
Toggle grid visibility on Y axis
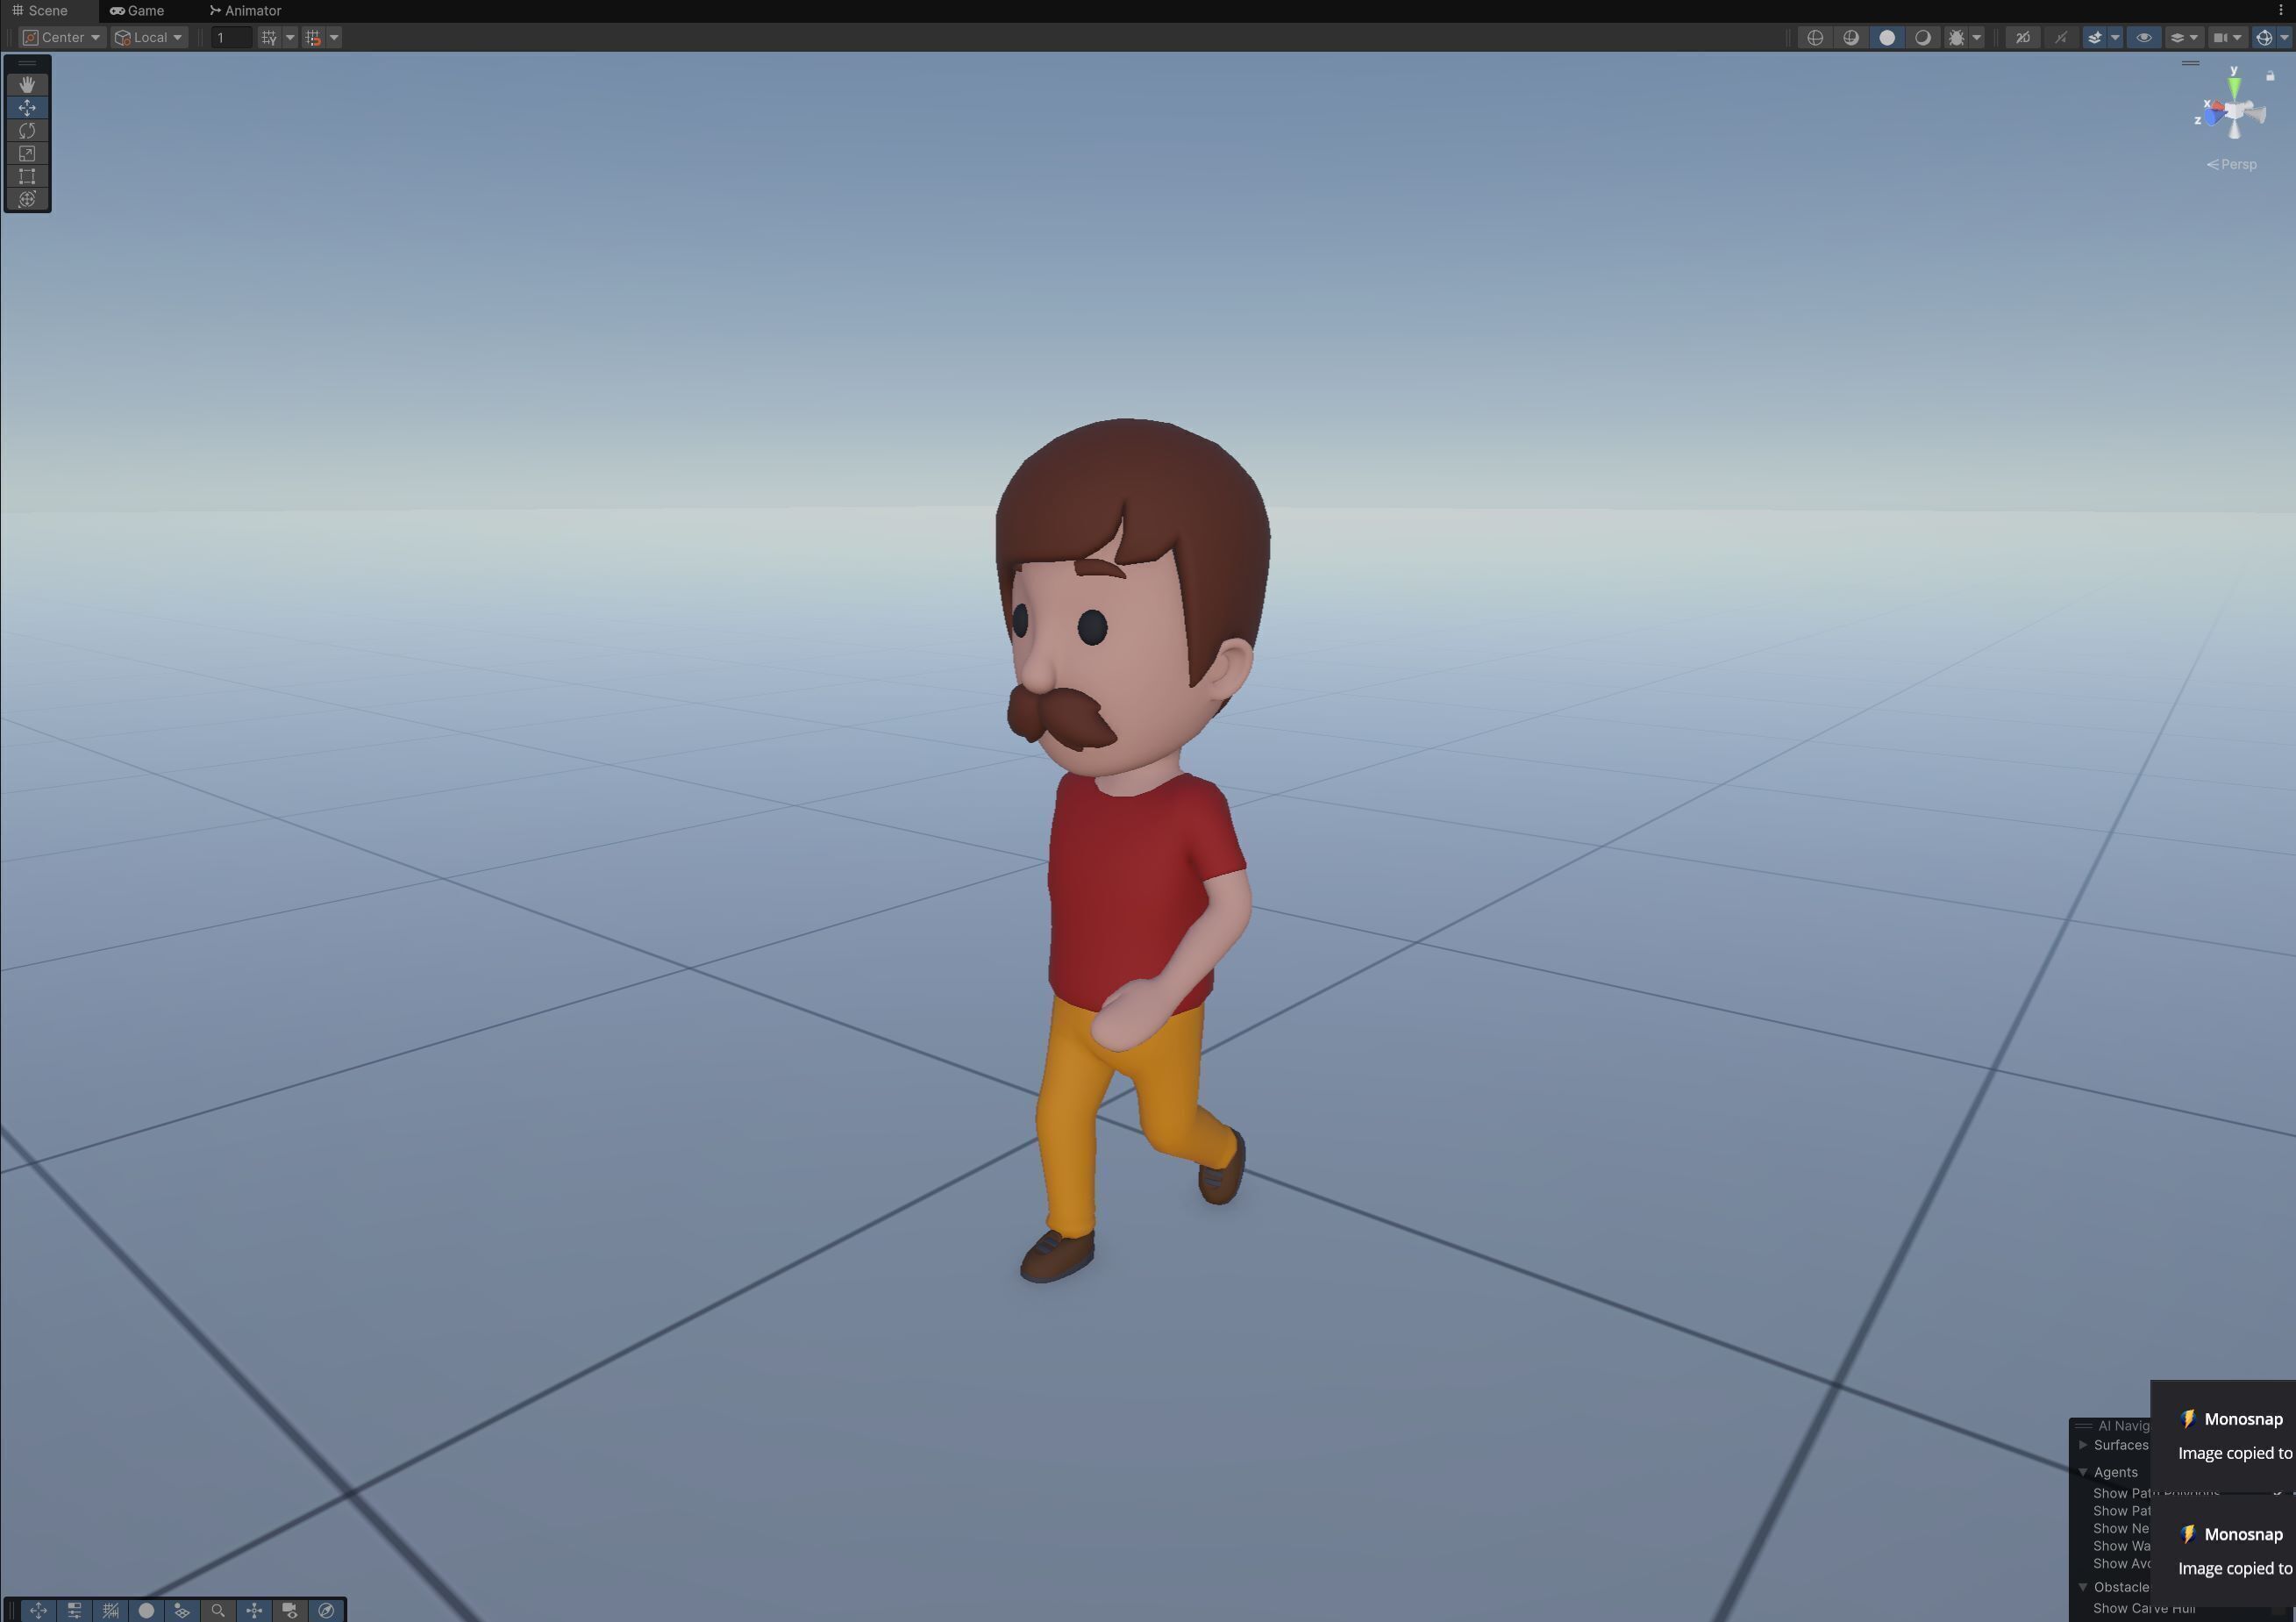click(x=268, y=38)
